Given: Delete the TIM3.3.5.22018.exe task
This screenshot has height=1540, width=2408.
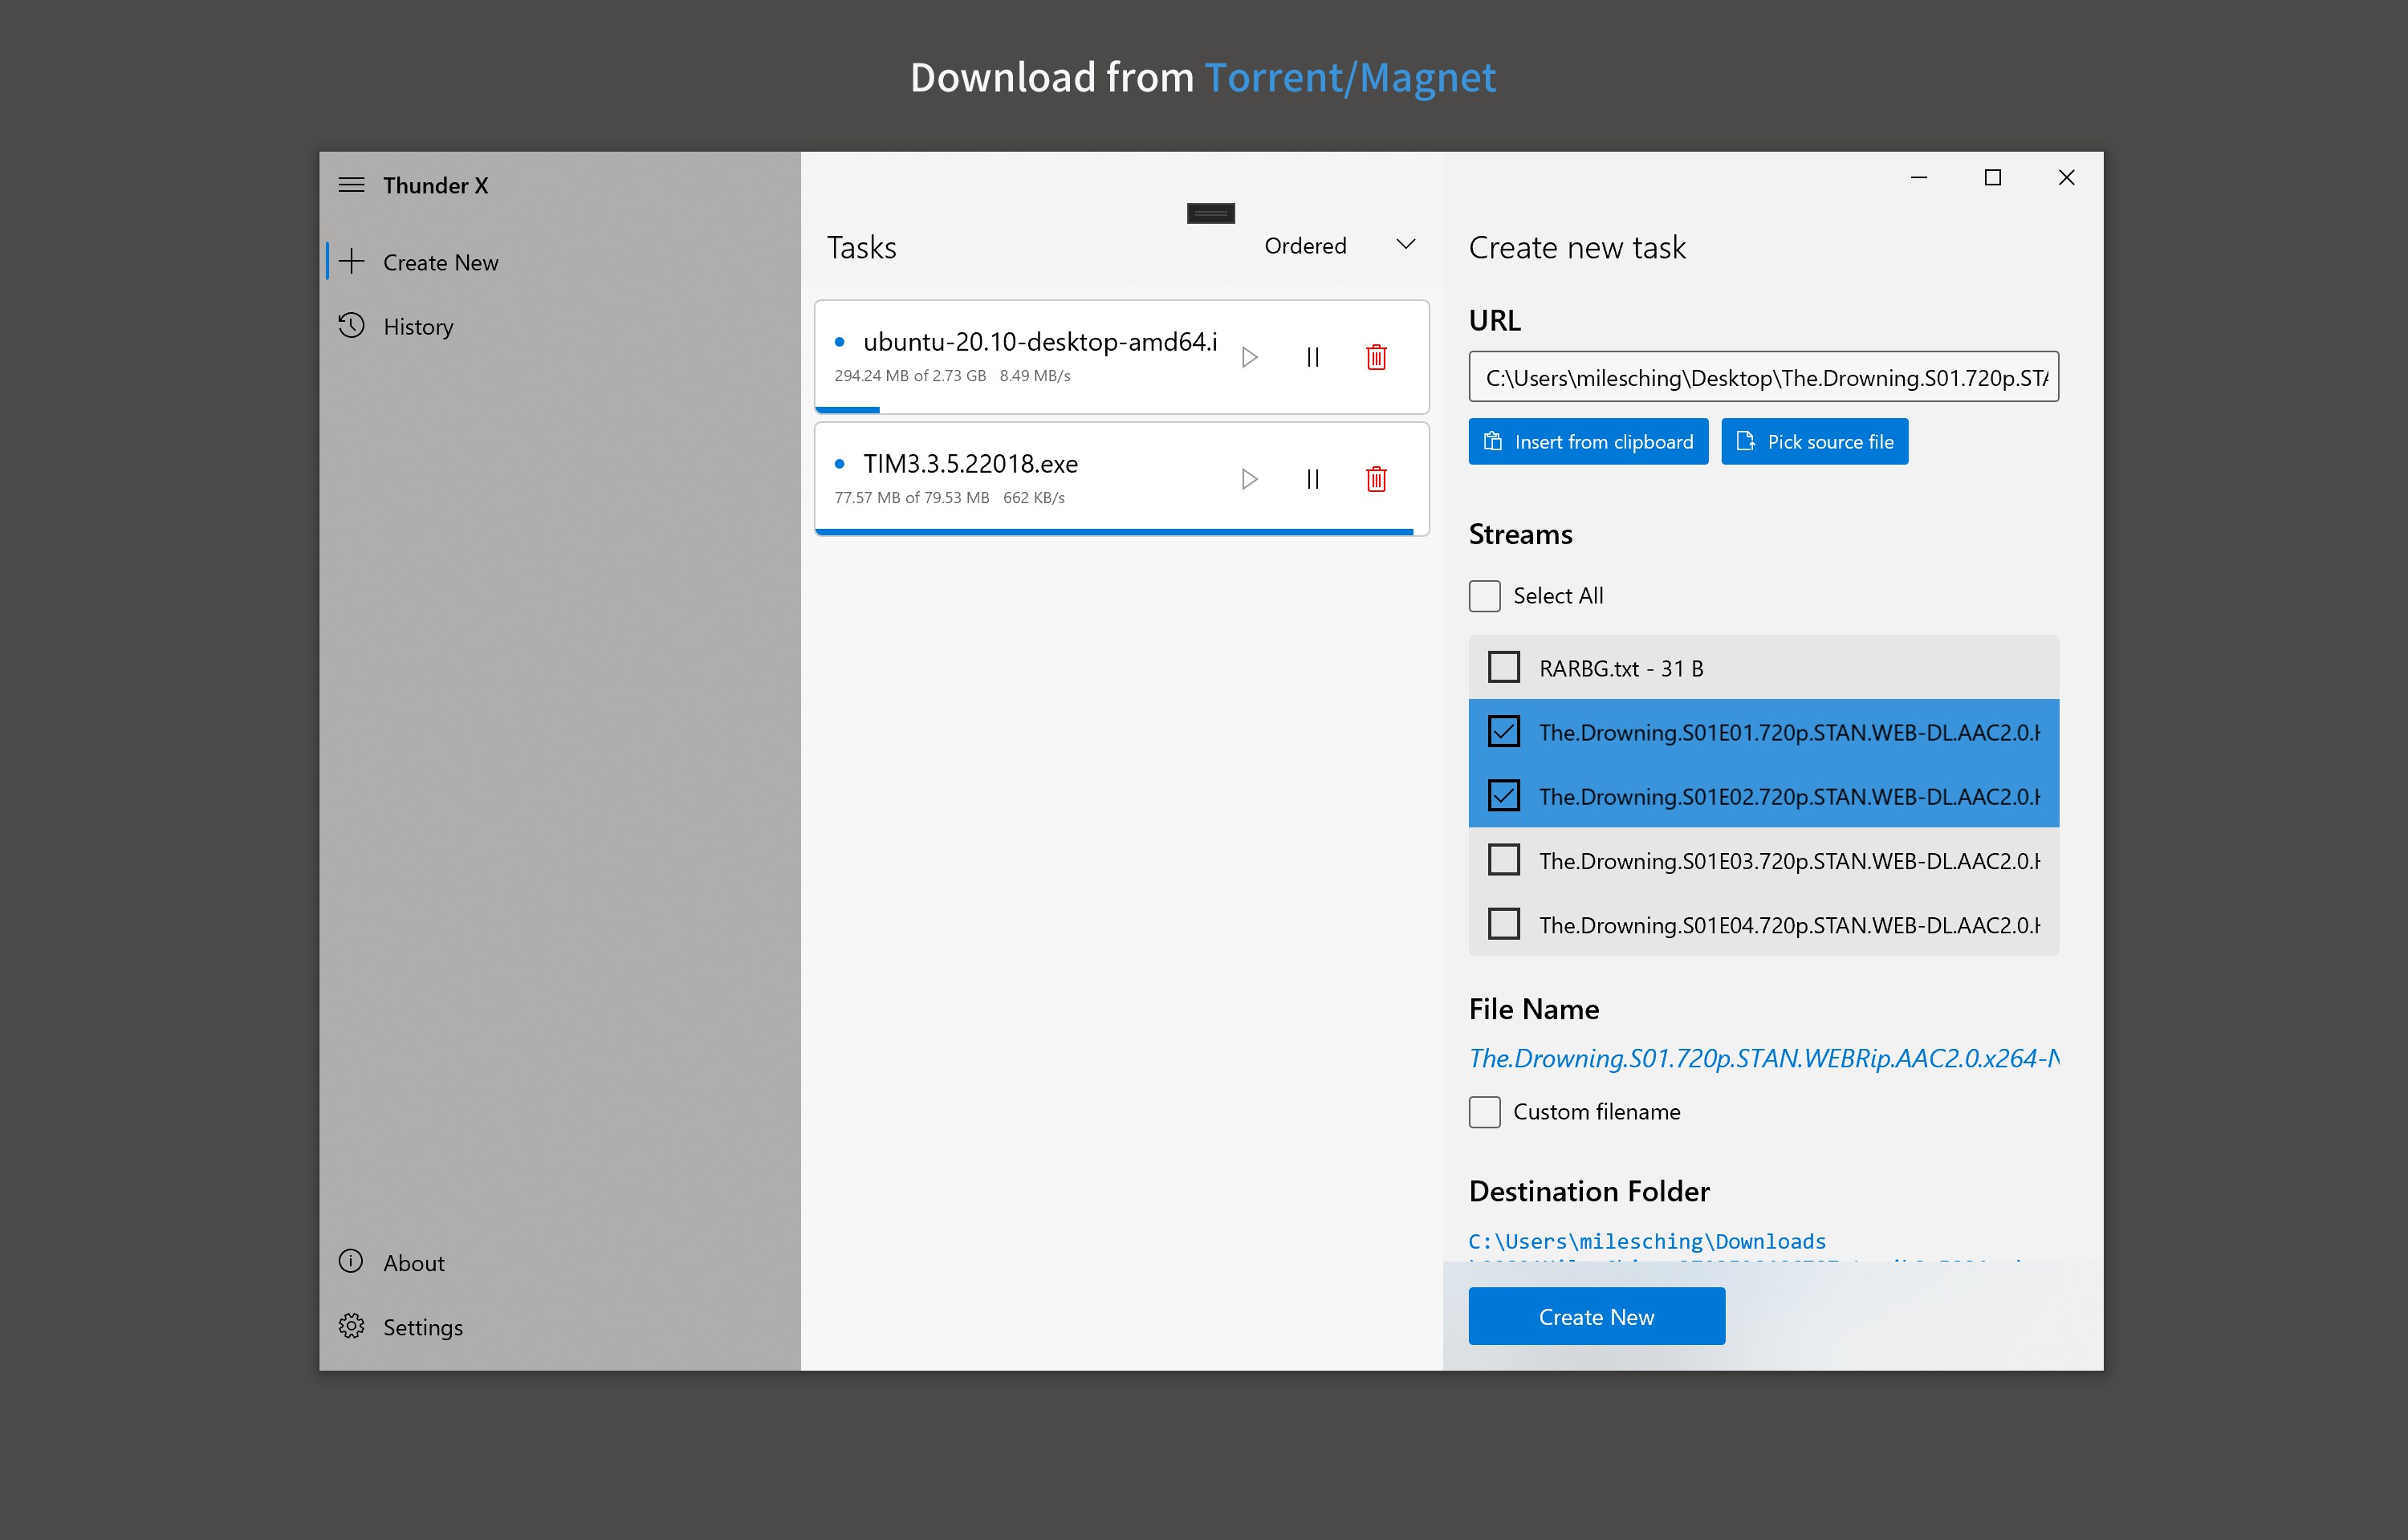Looking at the screenshot, I should [x=1376, y=479].
